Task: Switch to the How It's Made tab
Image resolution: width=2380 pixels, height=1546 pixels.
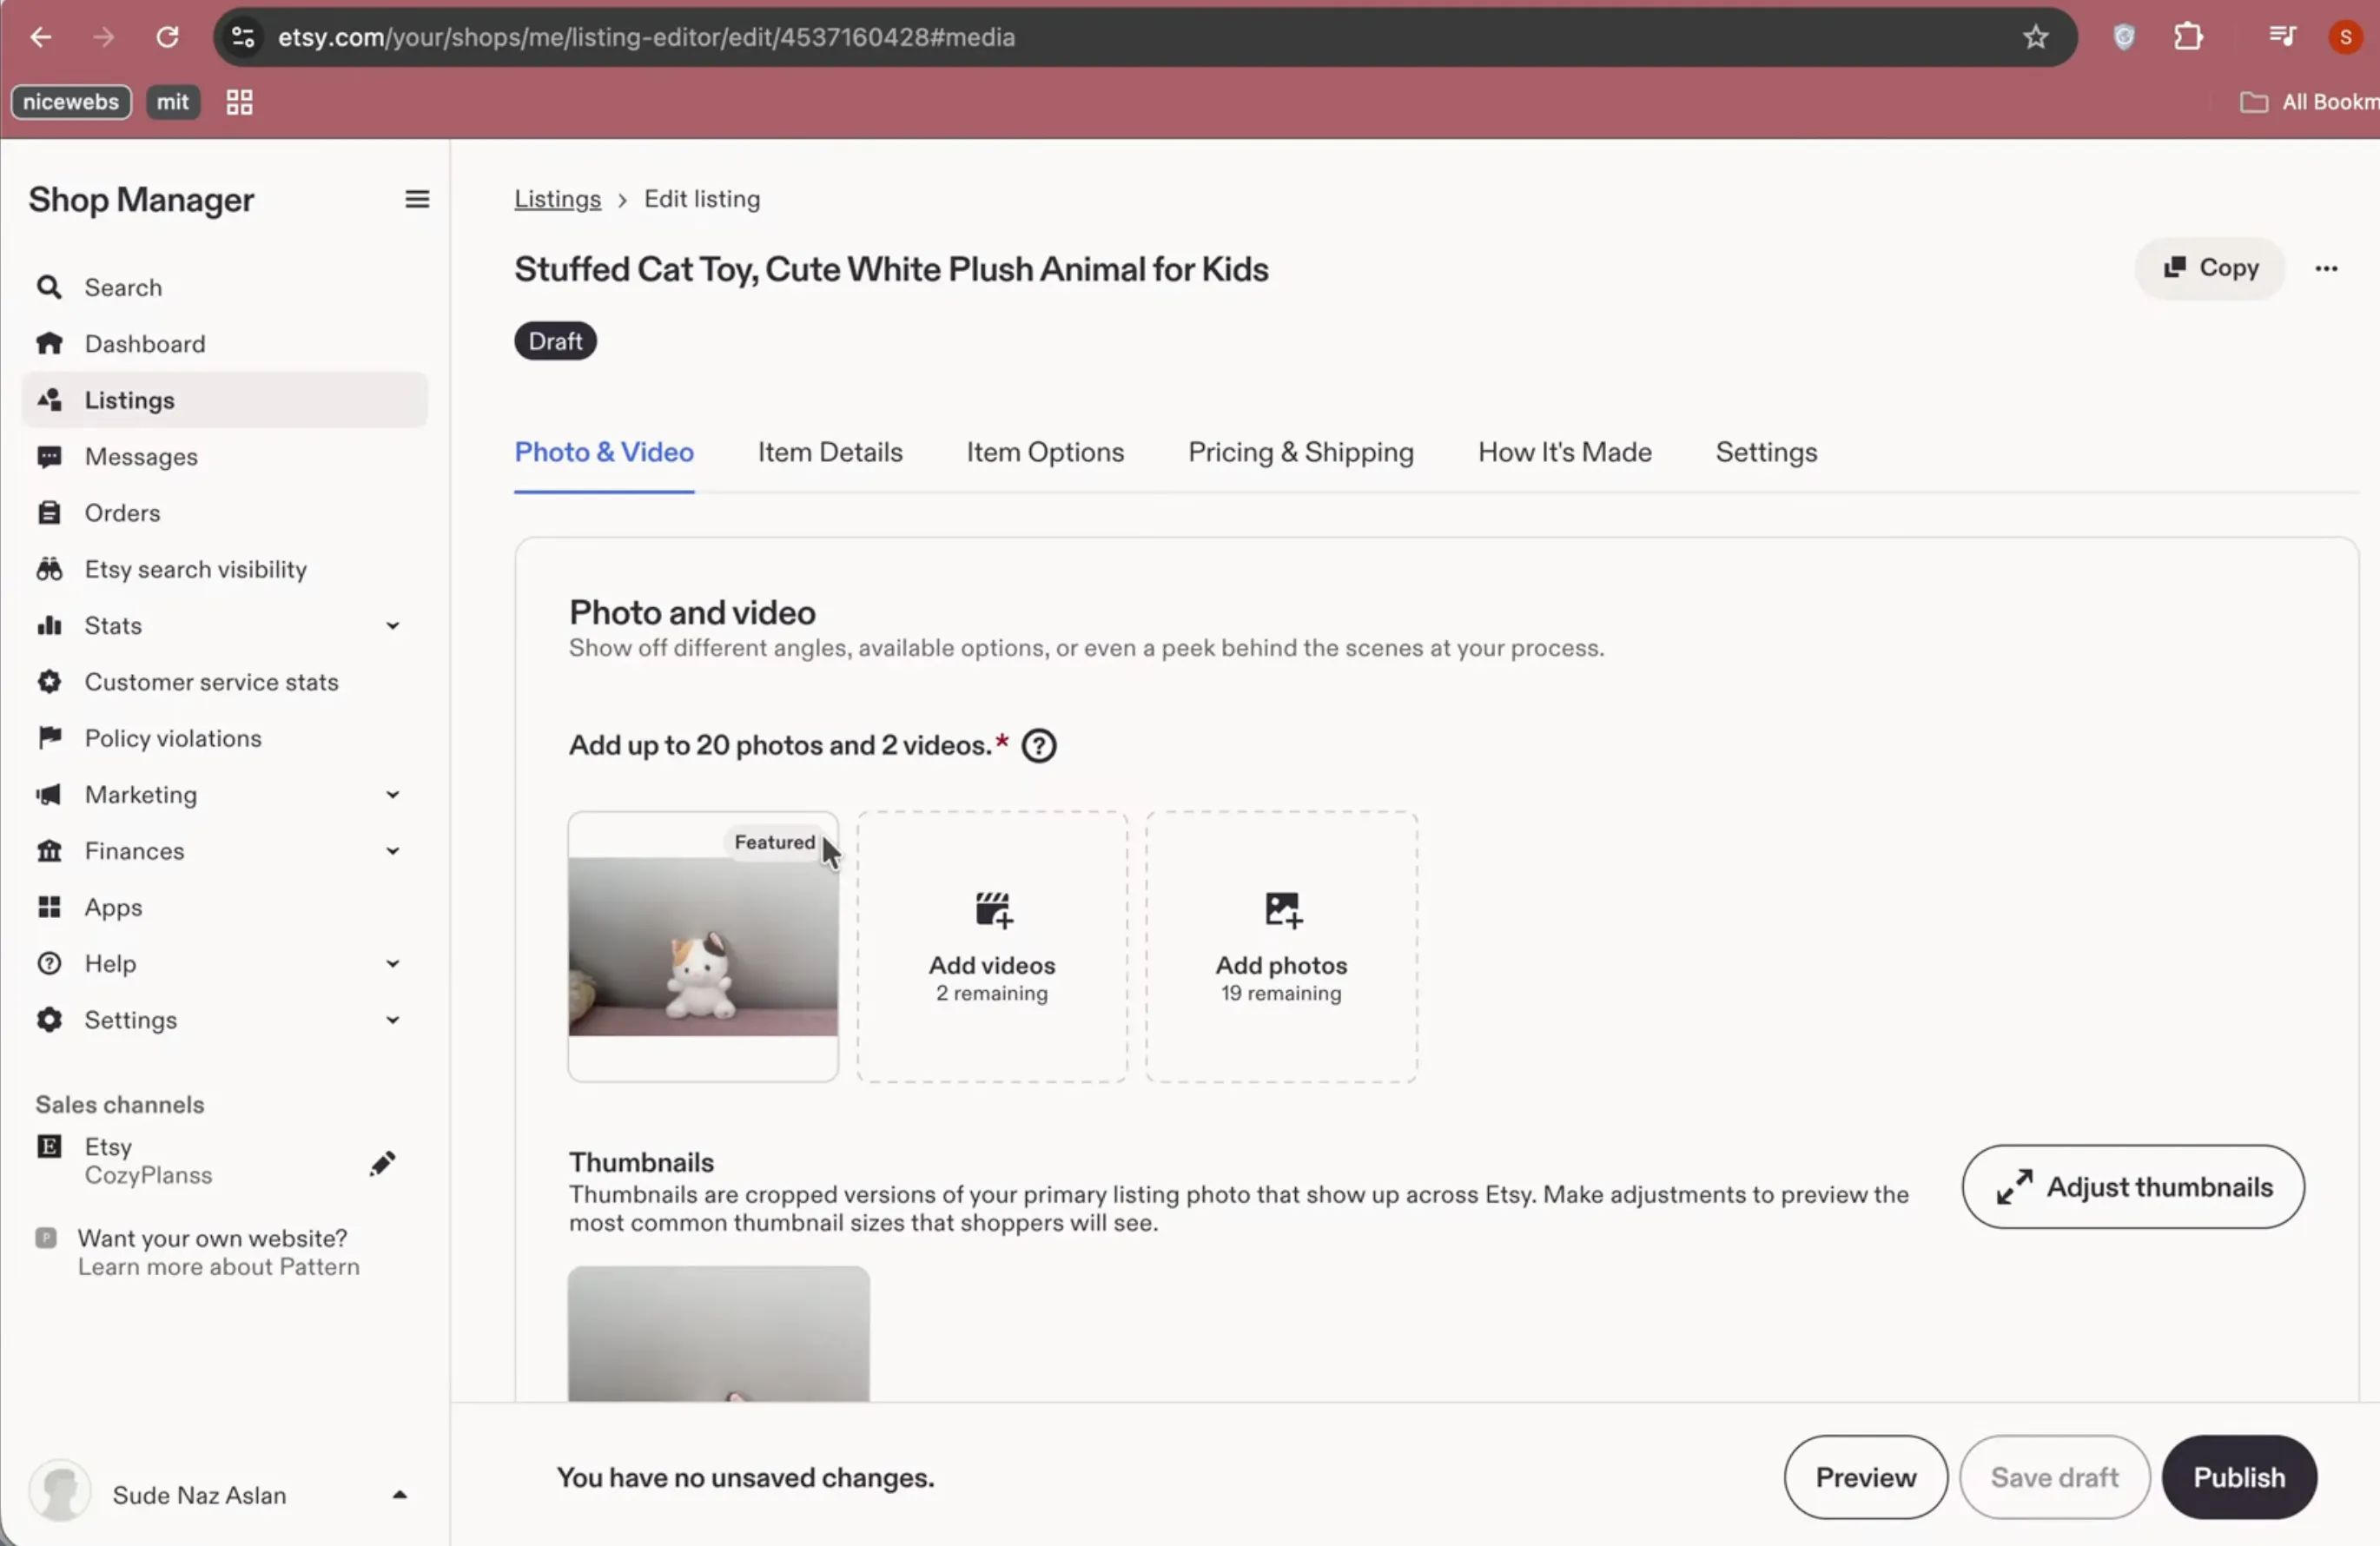Action: 1565,452
